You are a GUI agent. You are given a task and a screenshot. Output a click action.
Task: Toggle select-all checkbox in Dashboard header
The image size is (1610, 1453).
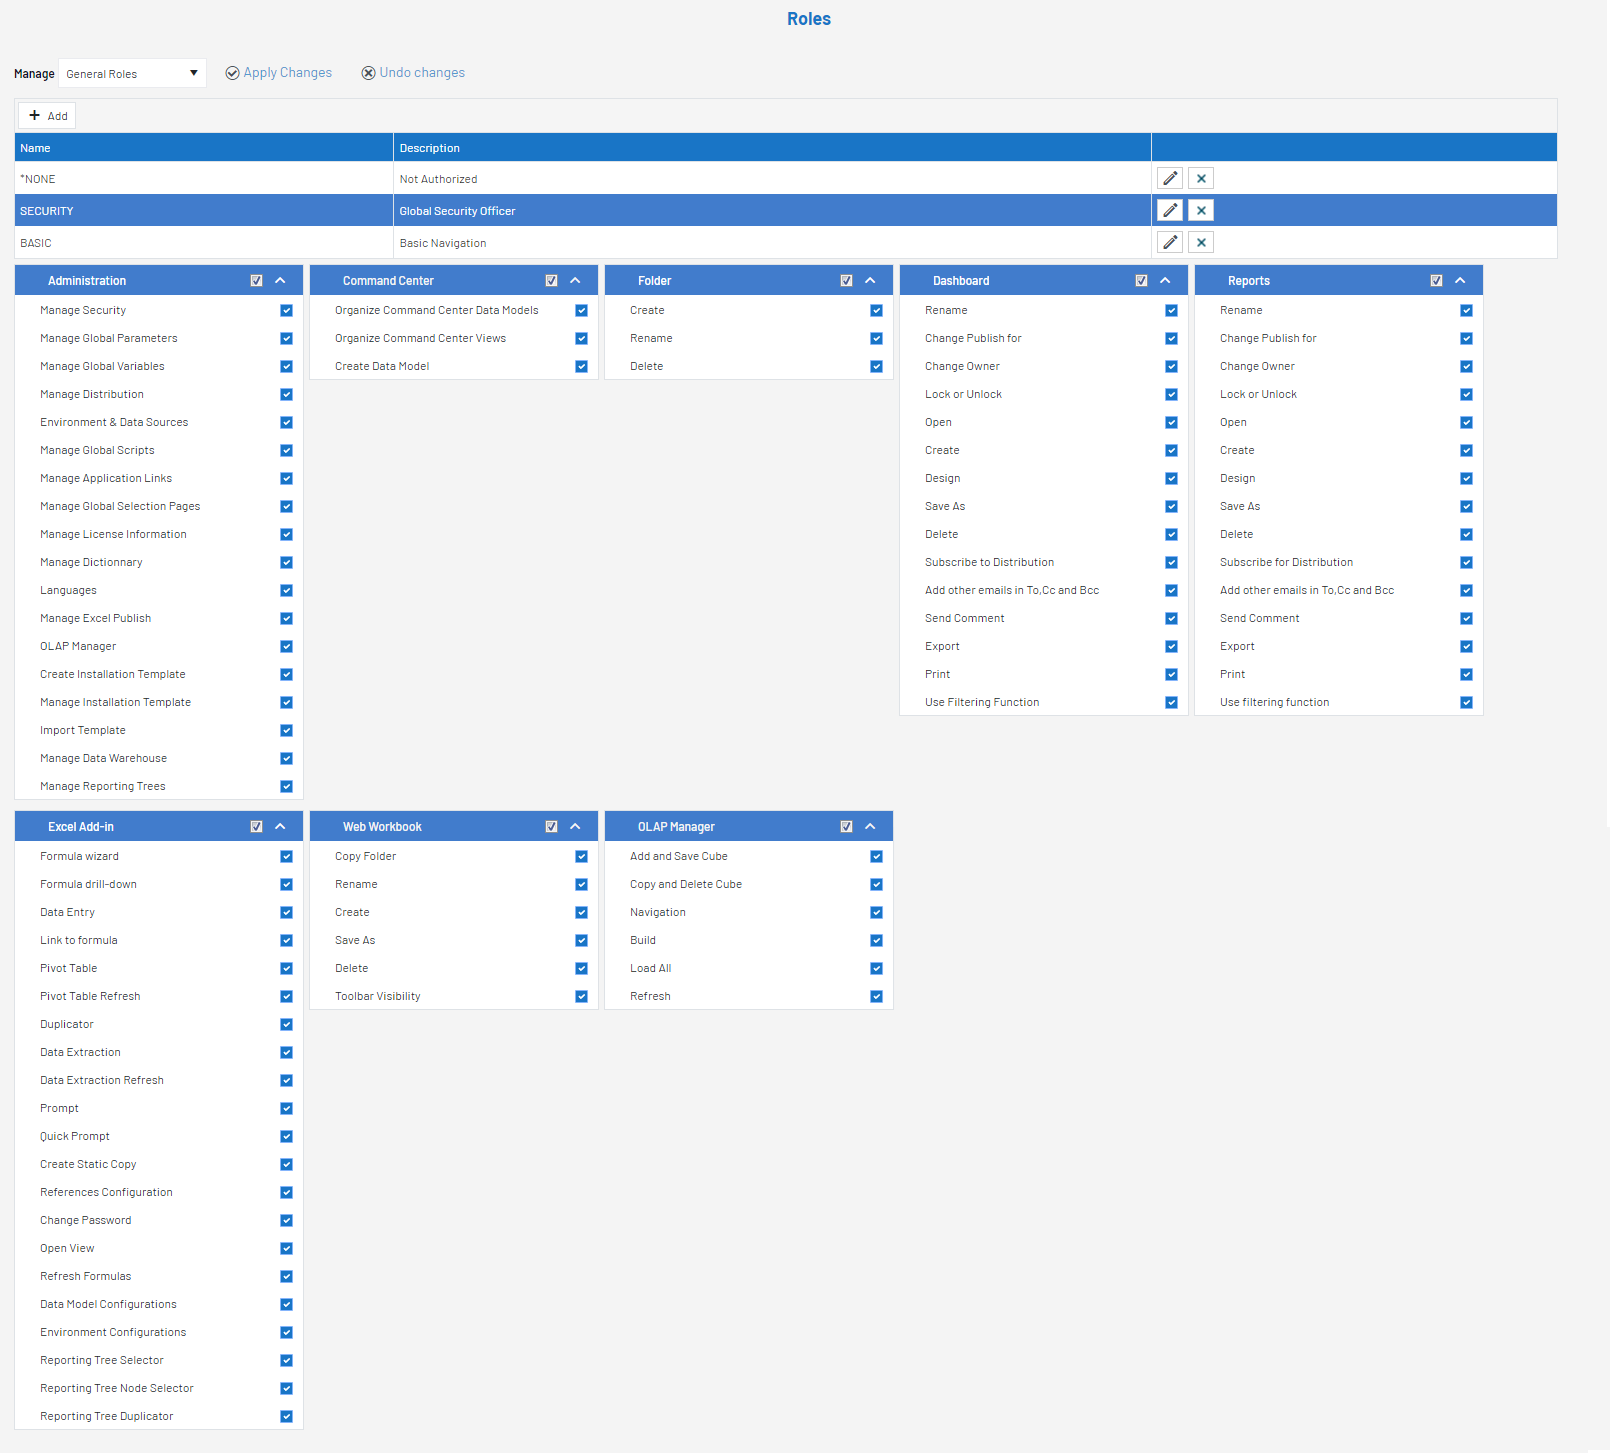tap(1141, 281)
